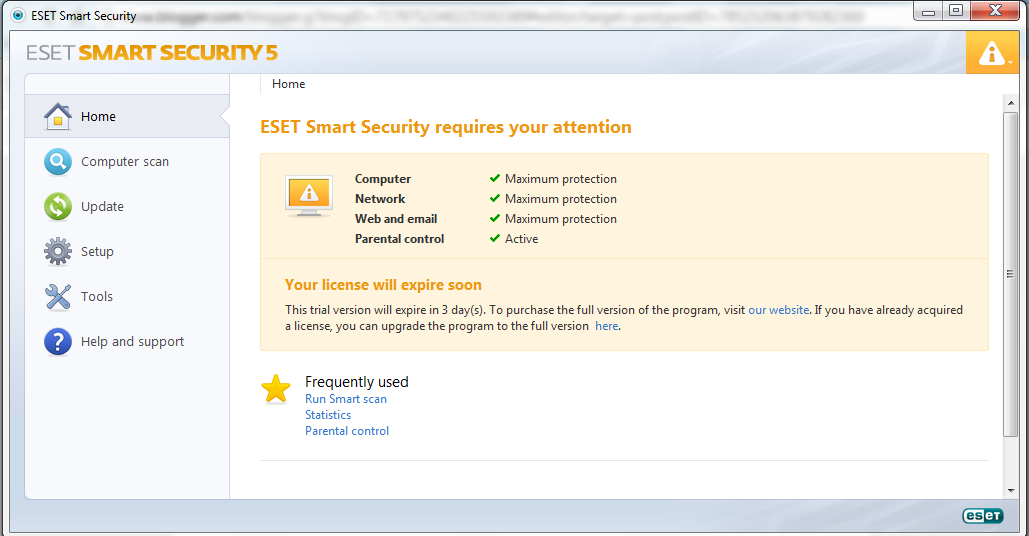This screenshot has height=536, width=1029.
Task: Open Help and support question mark icon
Action: pos(58,342)
